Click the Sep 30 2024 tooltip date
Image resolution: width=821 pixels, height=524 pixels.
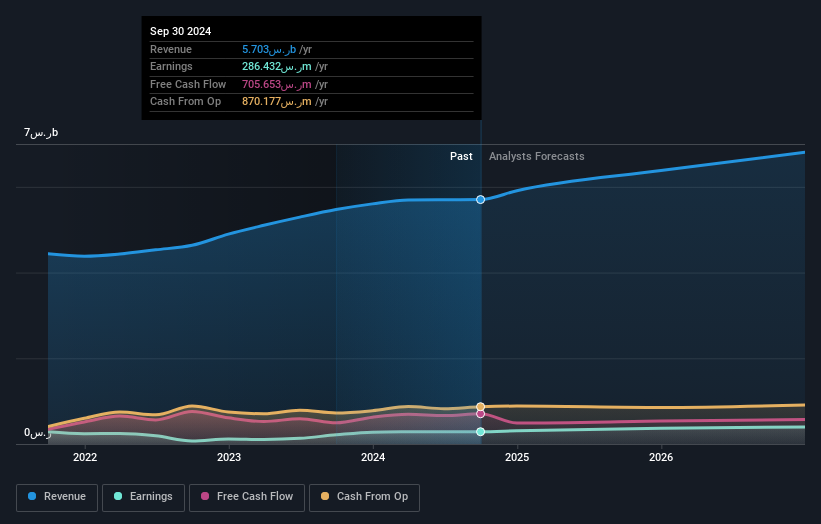click(181, 31)
